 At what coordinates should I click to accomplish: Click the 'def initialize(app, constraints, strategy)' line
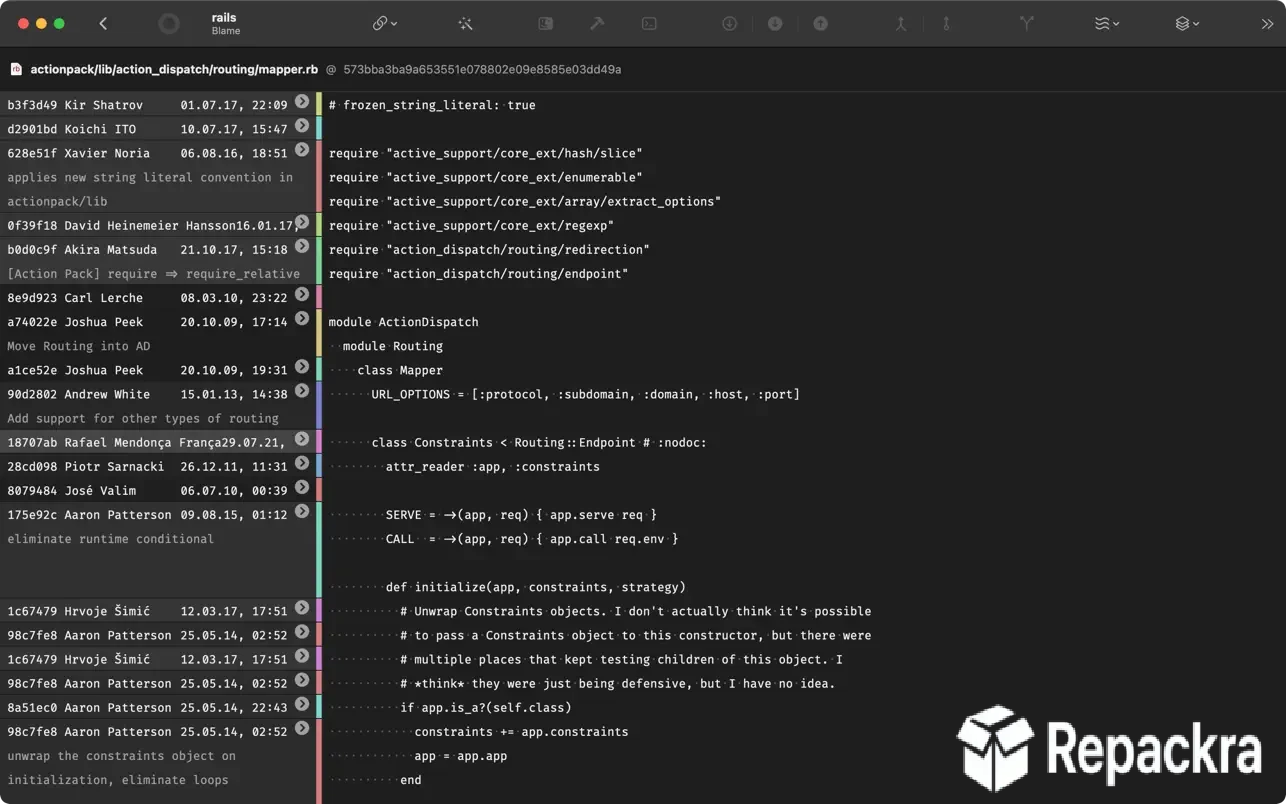click(536, 587)
